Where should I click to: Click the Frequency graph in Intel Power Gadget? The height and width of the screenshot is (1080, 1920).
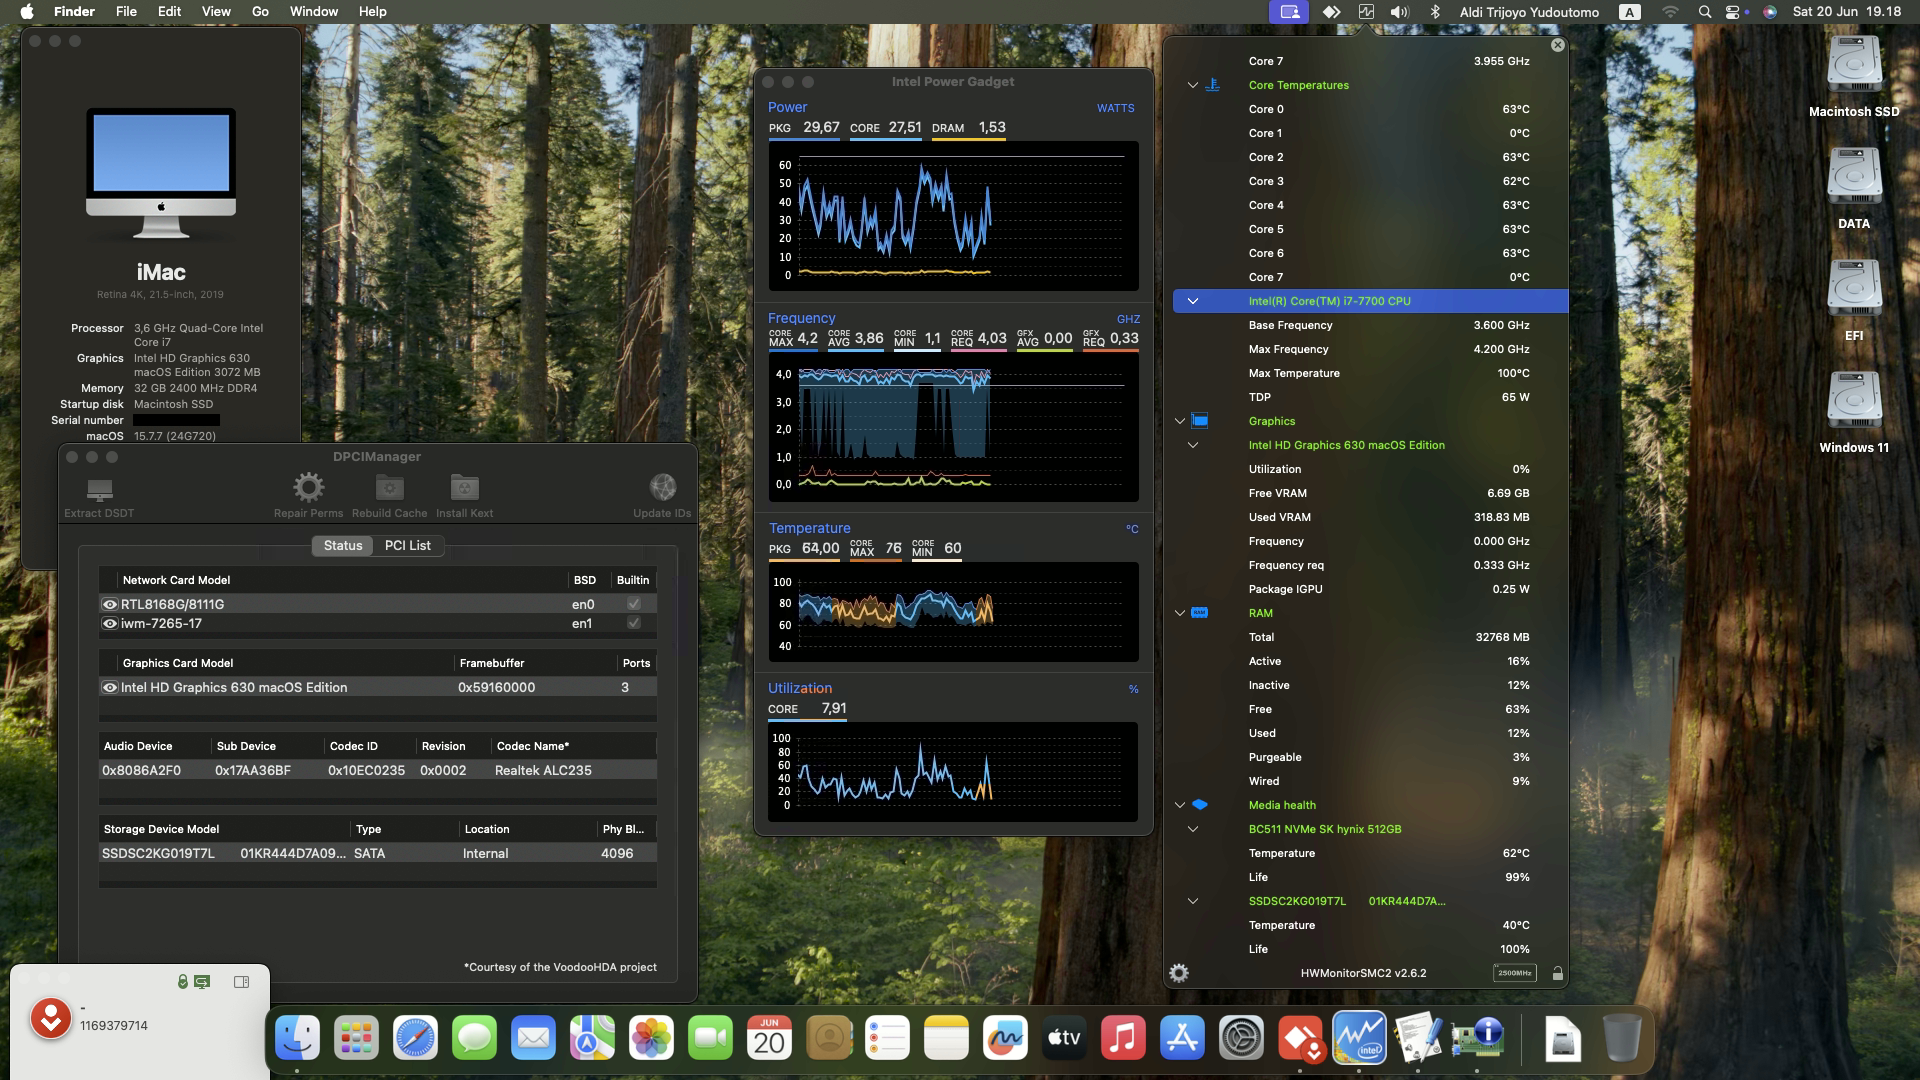tap(953, 428)
